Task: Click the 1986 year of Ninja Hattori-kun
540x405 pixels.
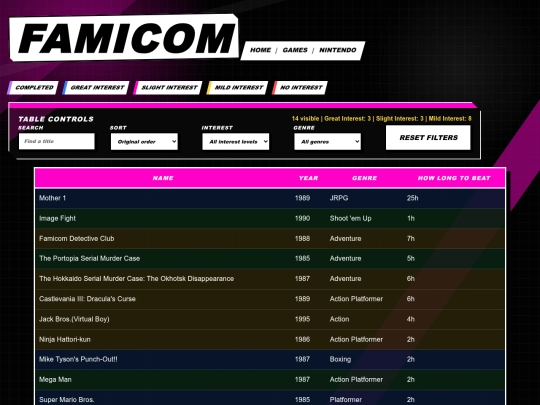Action: coord(302,340)
